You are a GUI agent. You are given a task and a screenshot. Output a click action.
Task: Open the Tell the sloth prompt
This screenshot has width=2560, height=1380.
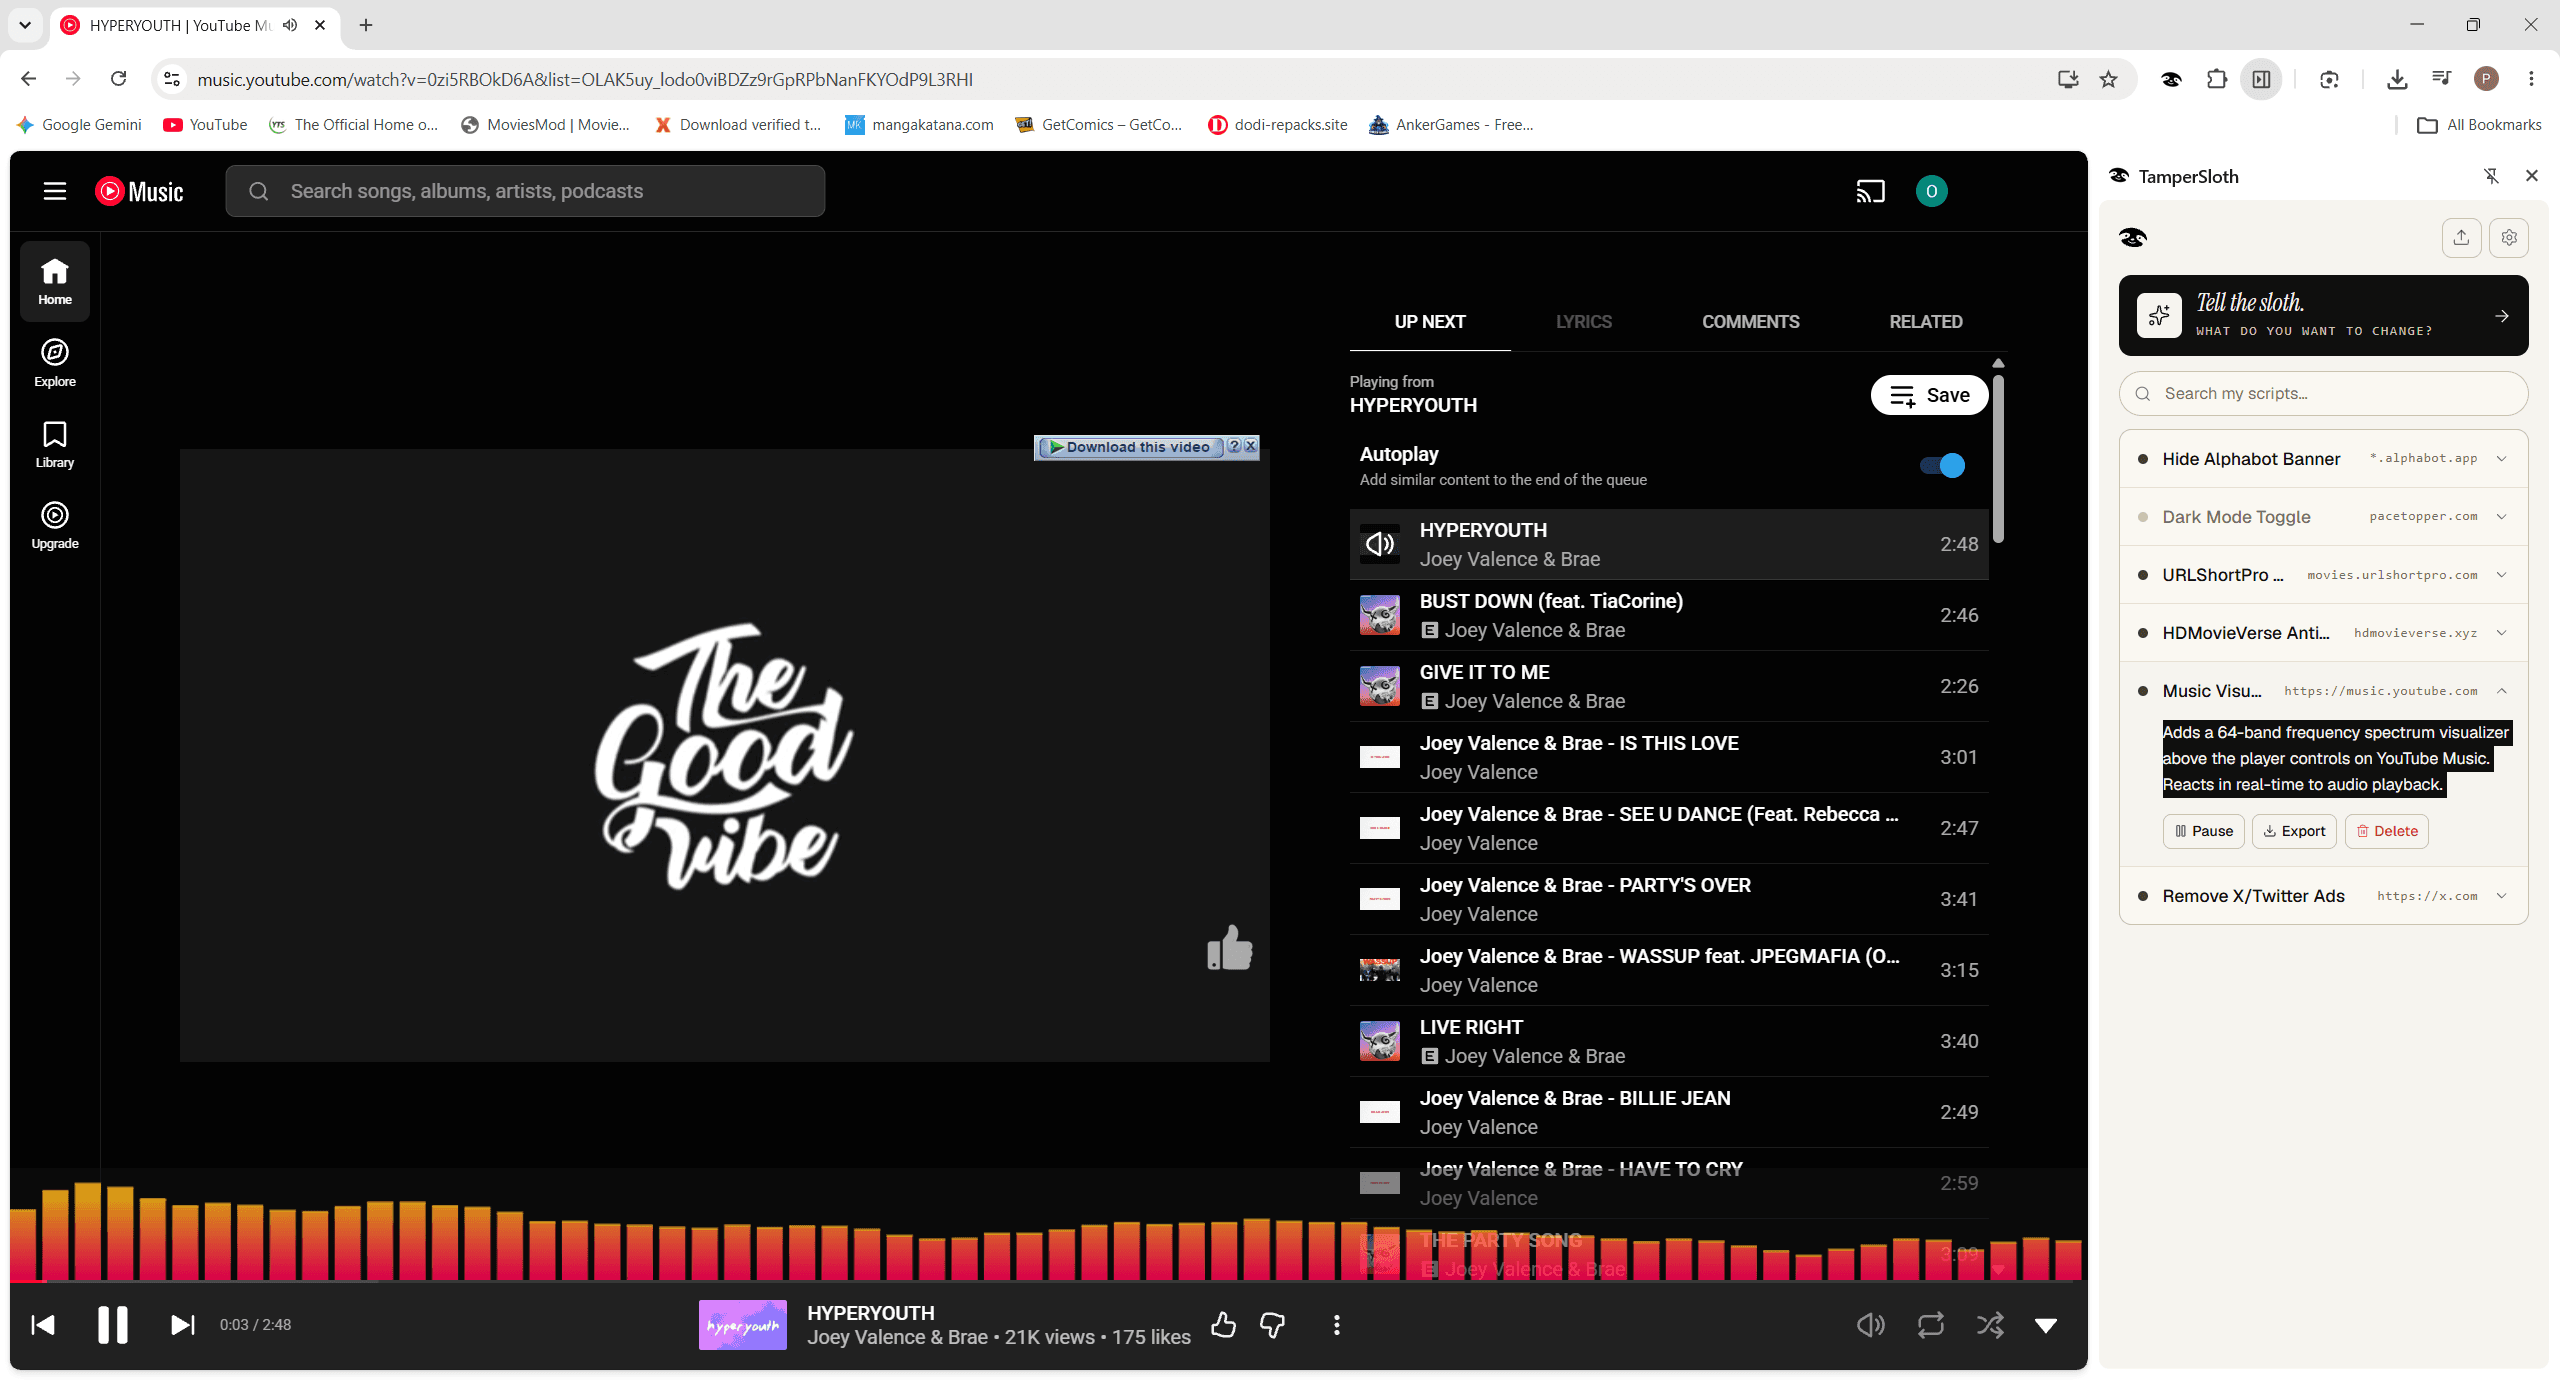[2323, 316]
